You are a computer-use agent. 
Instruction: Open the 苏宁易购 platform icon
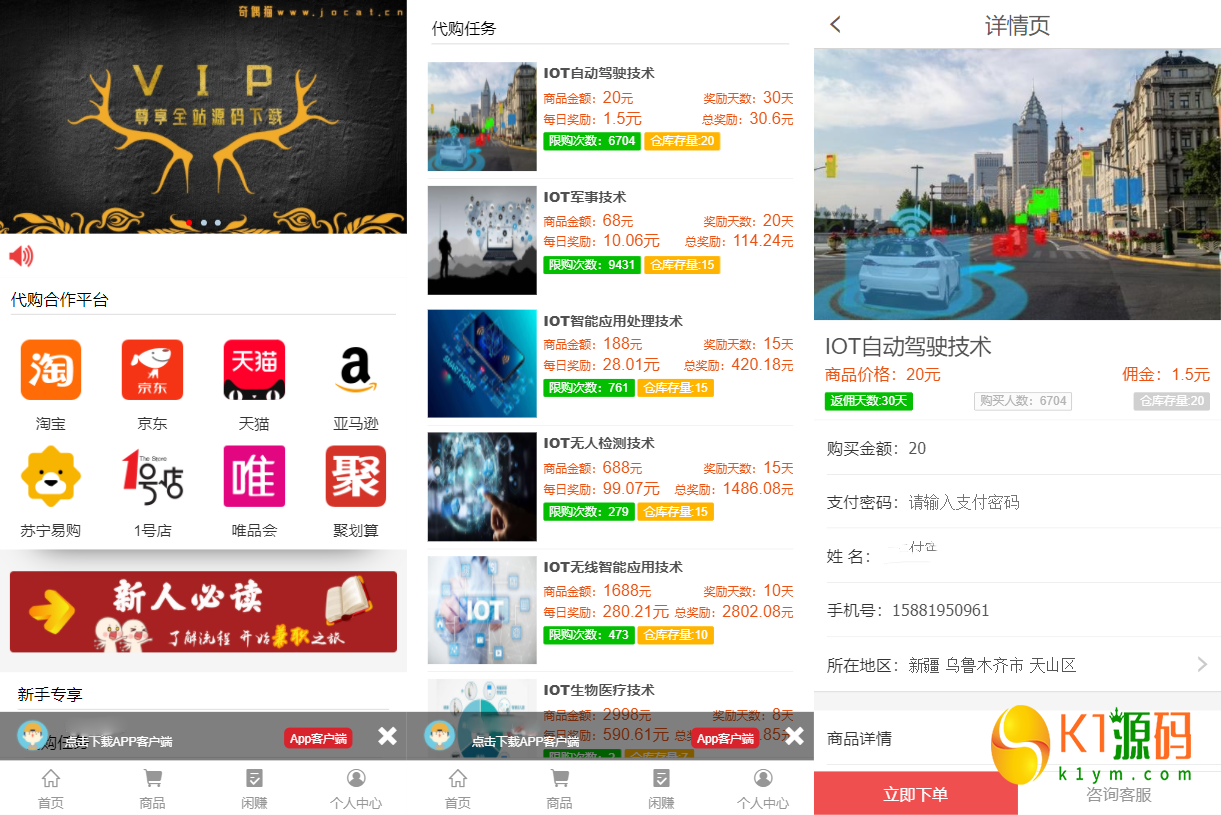pyautogui.click(x=51, y=477)
